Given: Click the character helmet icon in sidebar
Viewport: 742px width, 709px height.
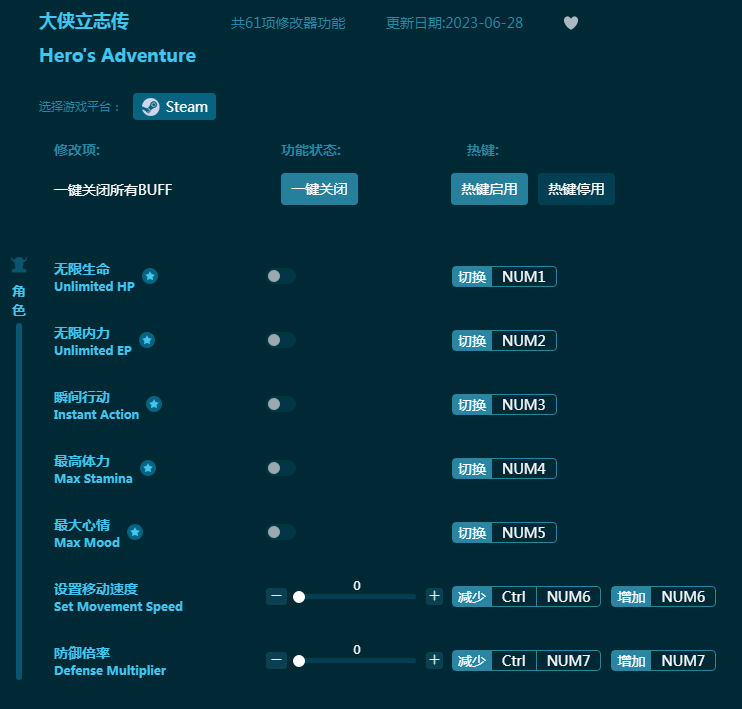Looking at the screenshot, I should pos(19,265).
